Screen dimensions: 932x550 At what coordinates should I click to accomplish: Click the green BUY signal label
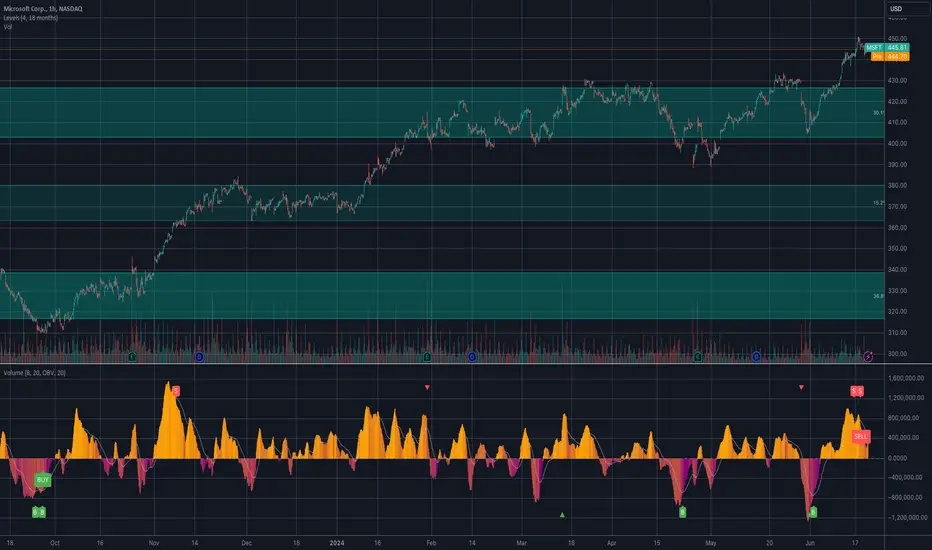42,480
